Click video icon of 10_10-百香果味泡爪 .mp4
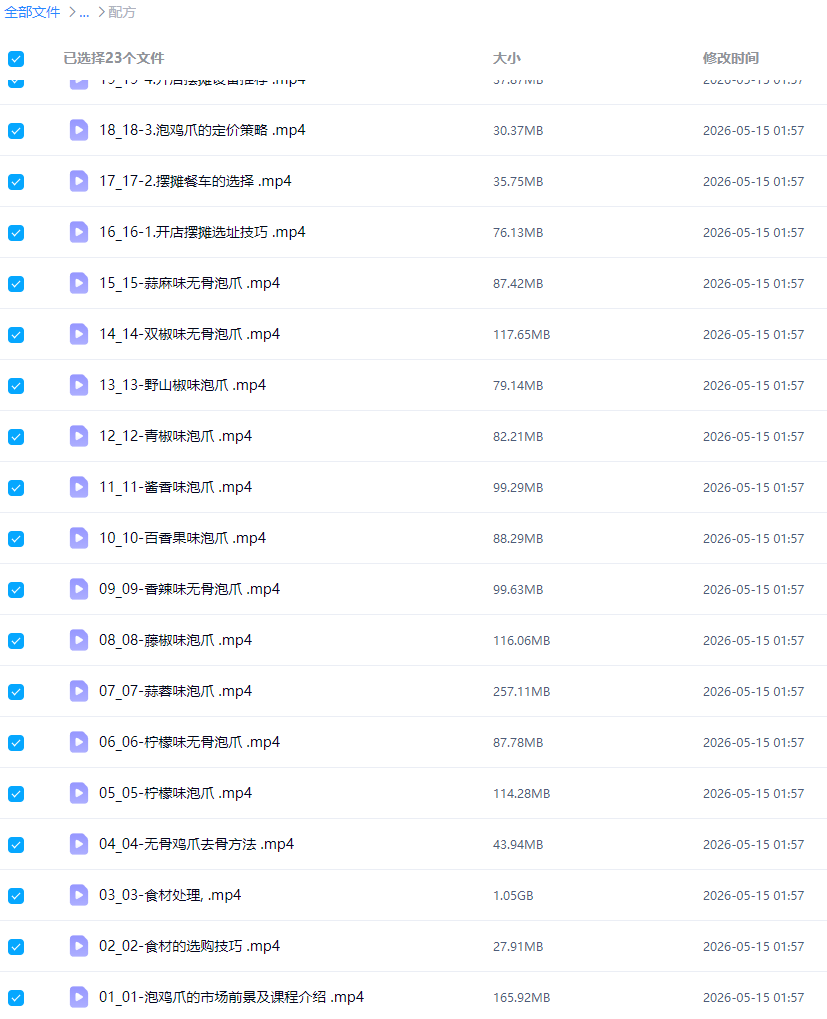The image size is (827, 1019). (79, 539)
